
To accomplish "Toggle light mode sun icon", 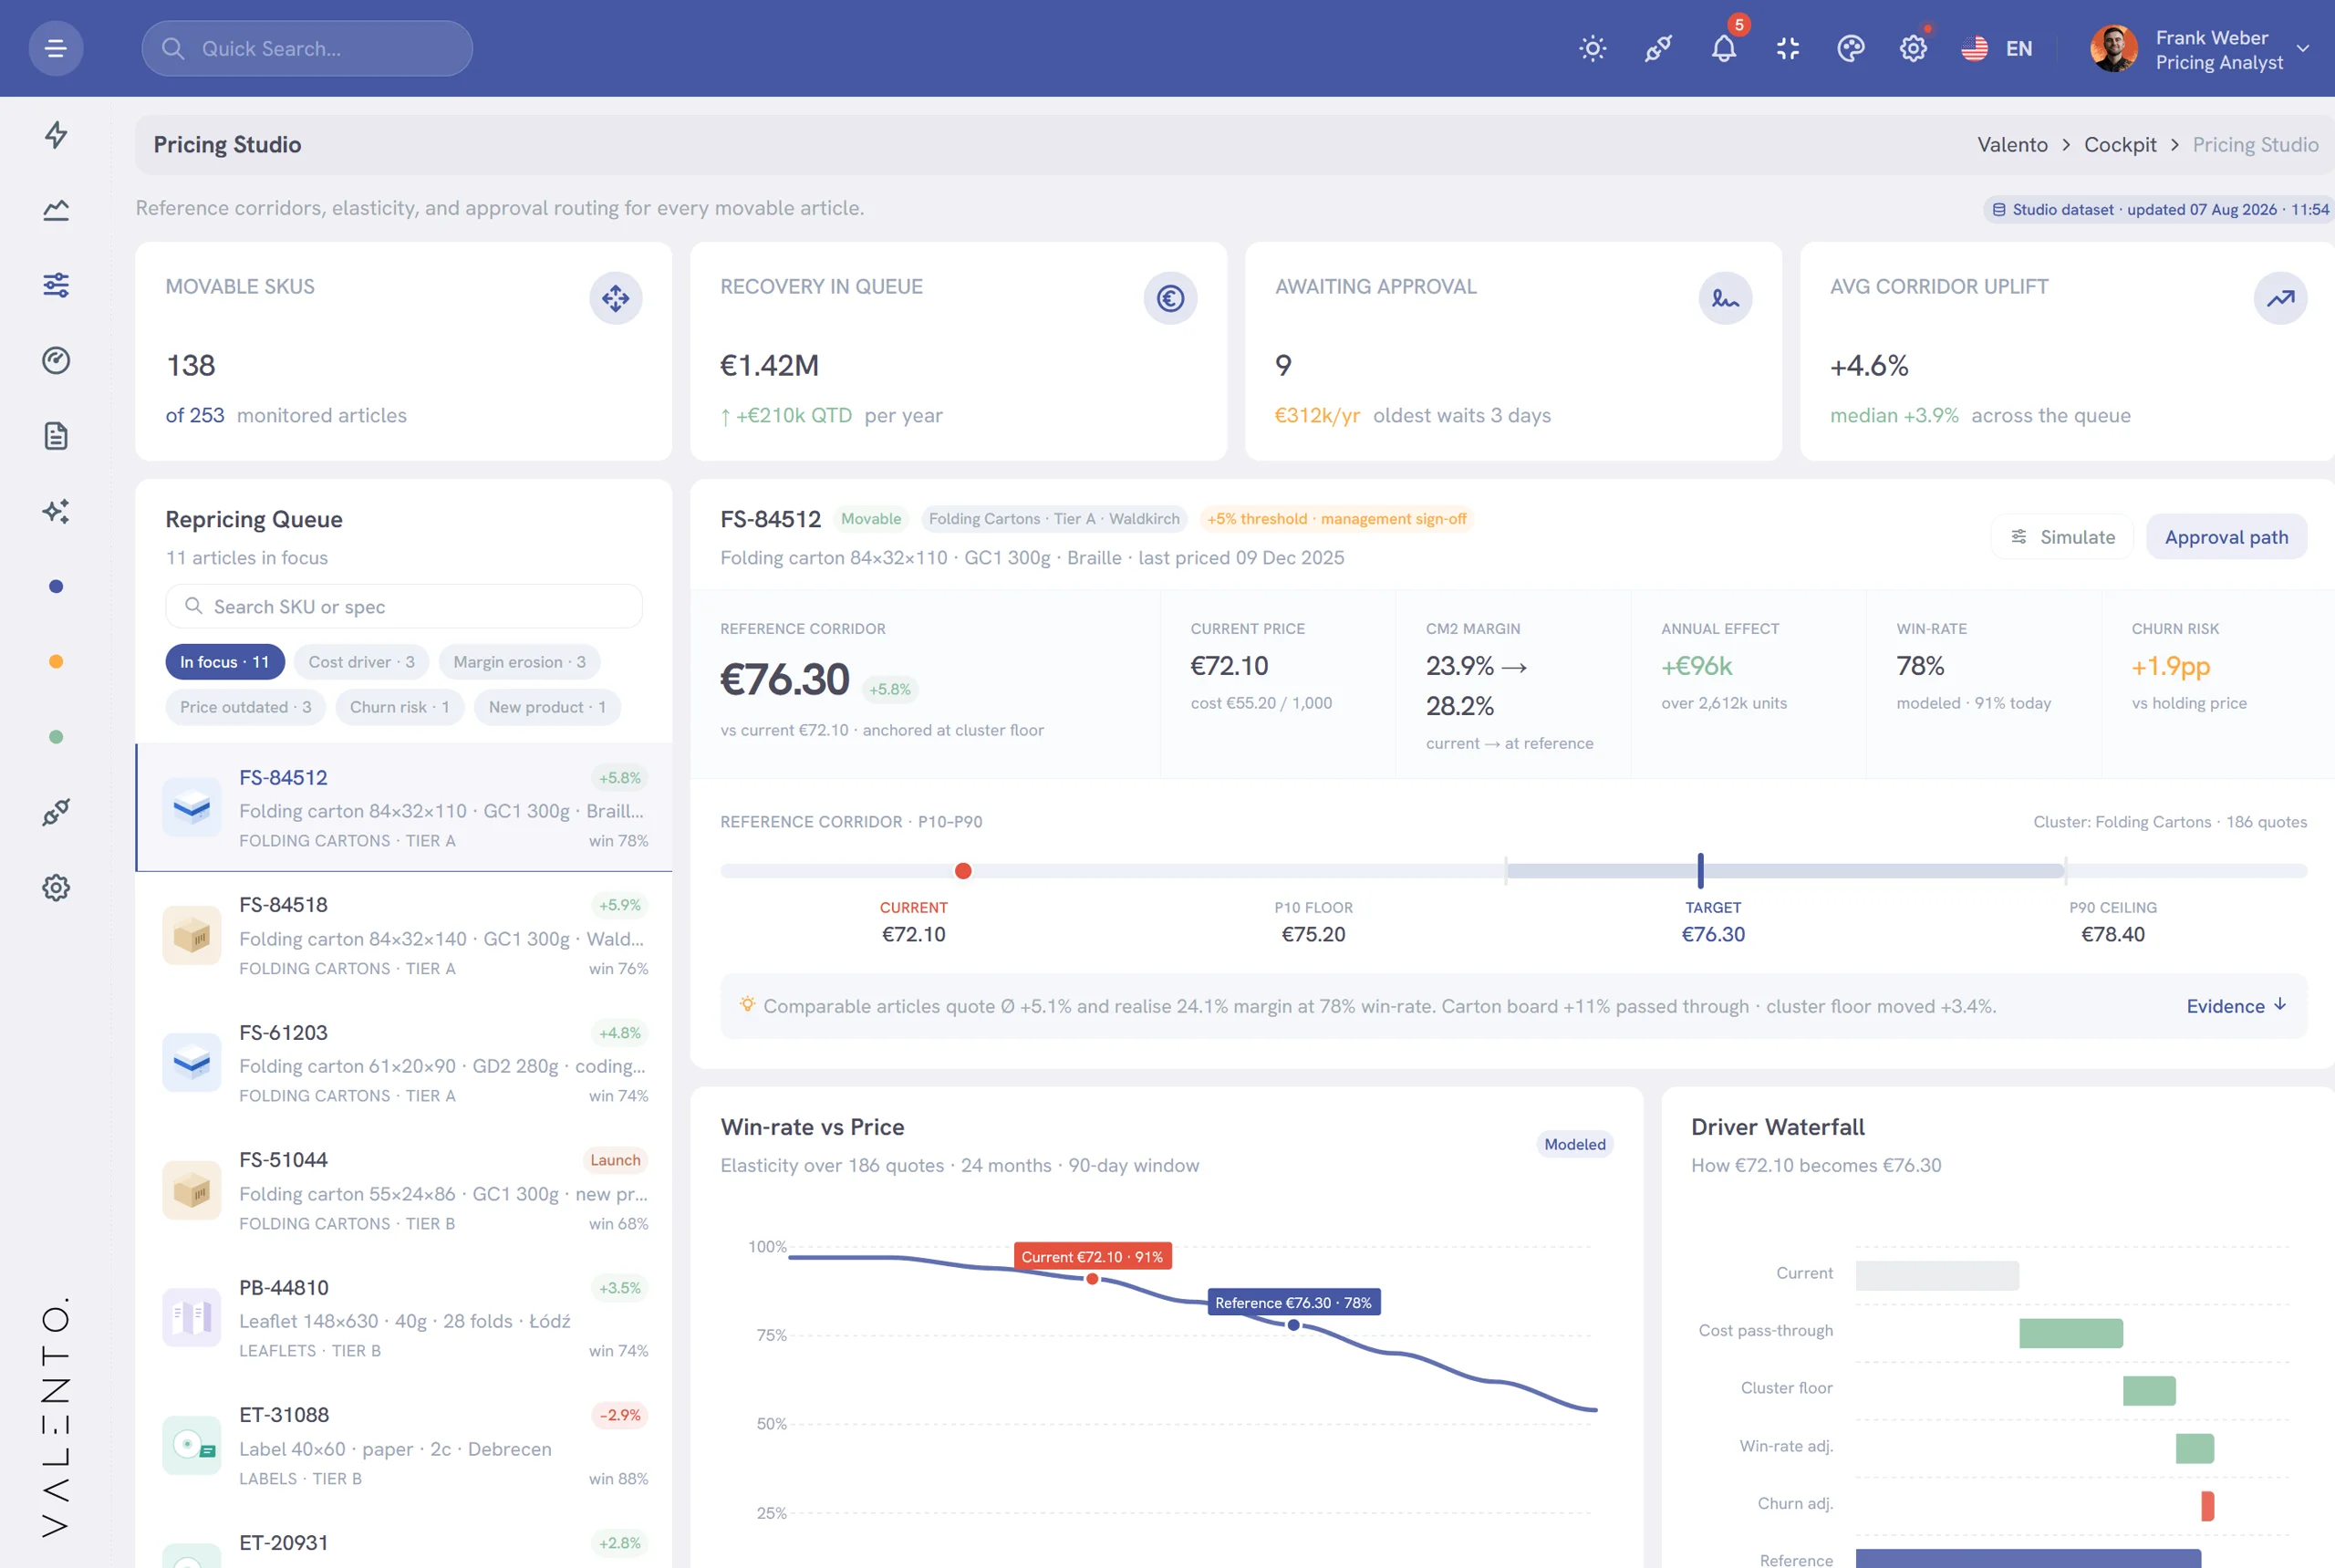I will click(1592, 48).
